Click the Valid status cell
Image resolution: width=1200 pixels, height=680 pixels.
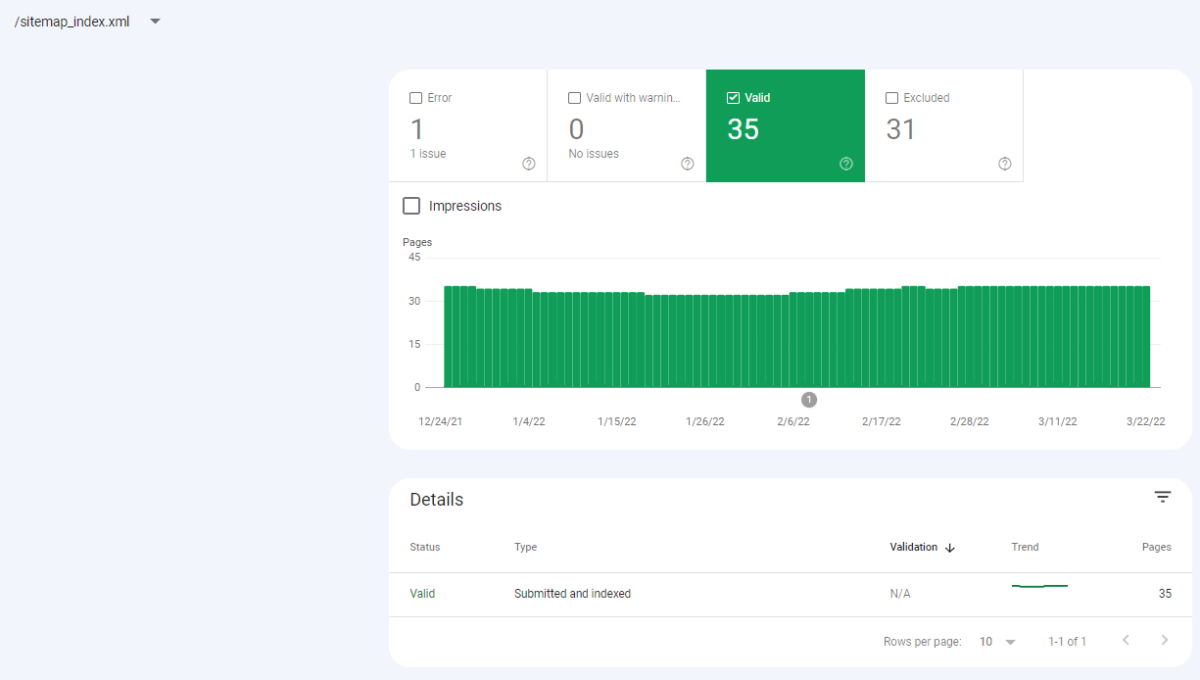pos(423,594)
